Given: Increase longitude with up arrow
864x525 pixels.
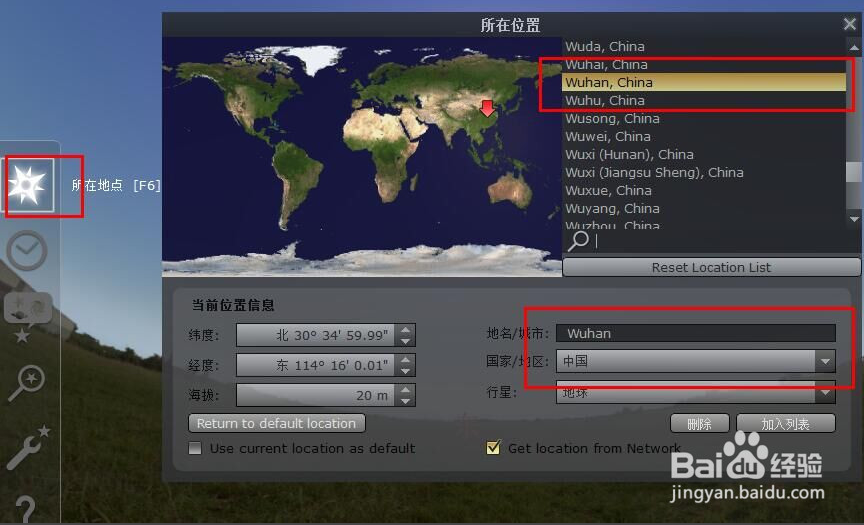Looking at the screenshot, I should point(406,359).
